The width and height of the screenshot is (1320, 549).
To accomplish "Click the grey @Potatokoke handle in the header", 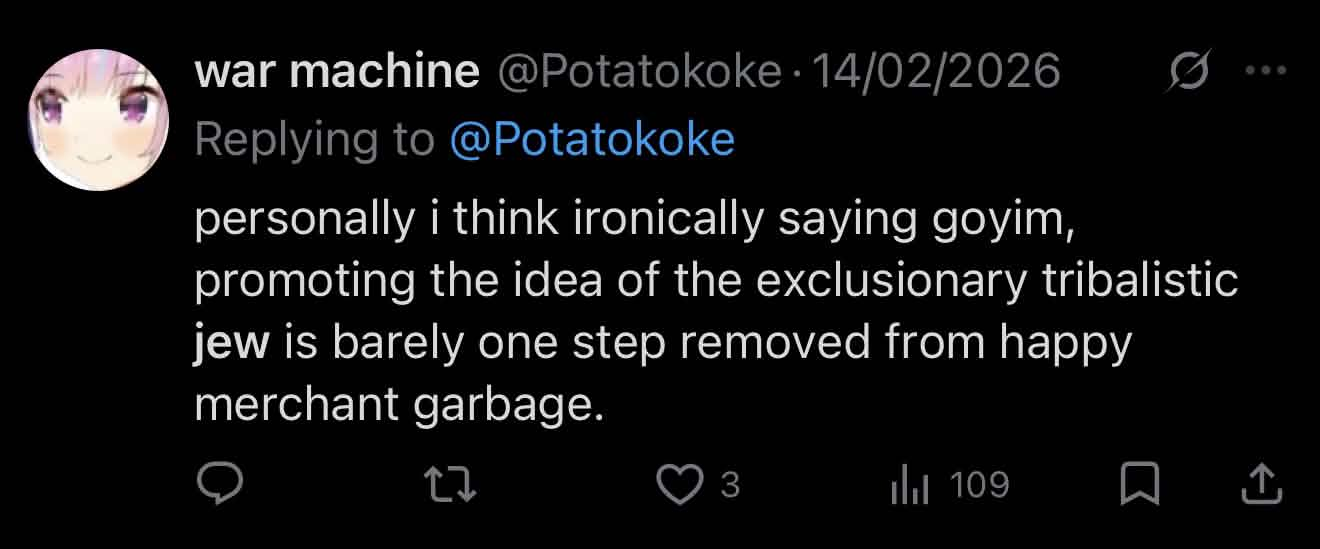I will coord(639,72).
